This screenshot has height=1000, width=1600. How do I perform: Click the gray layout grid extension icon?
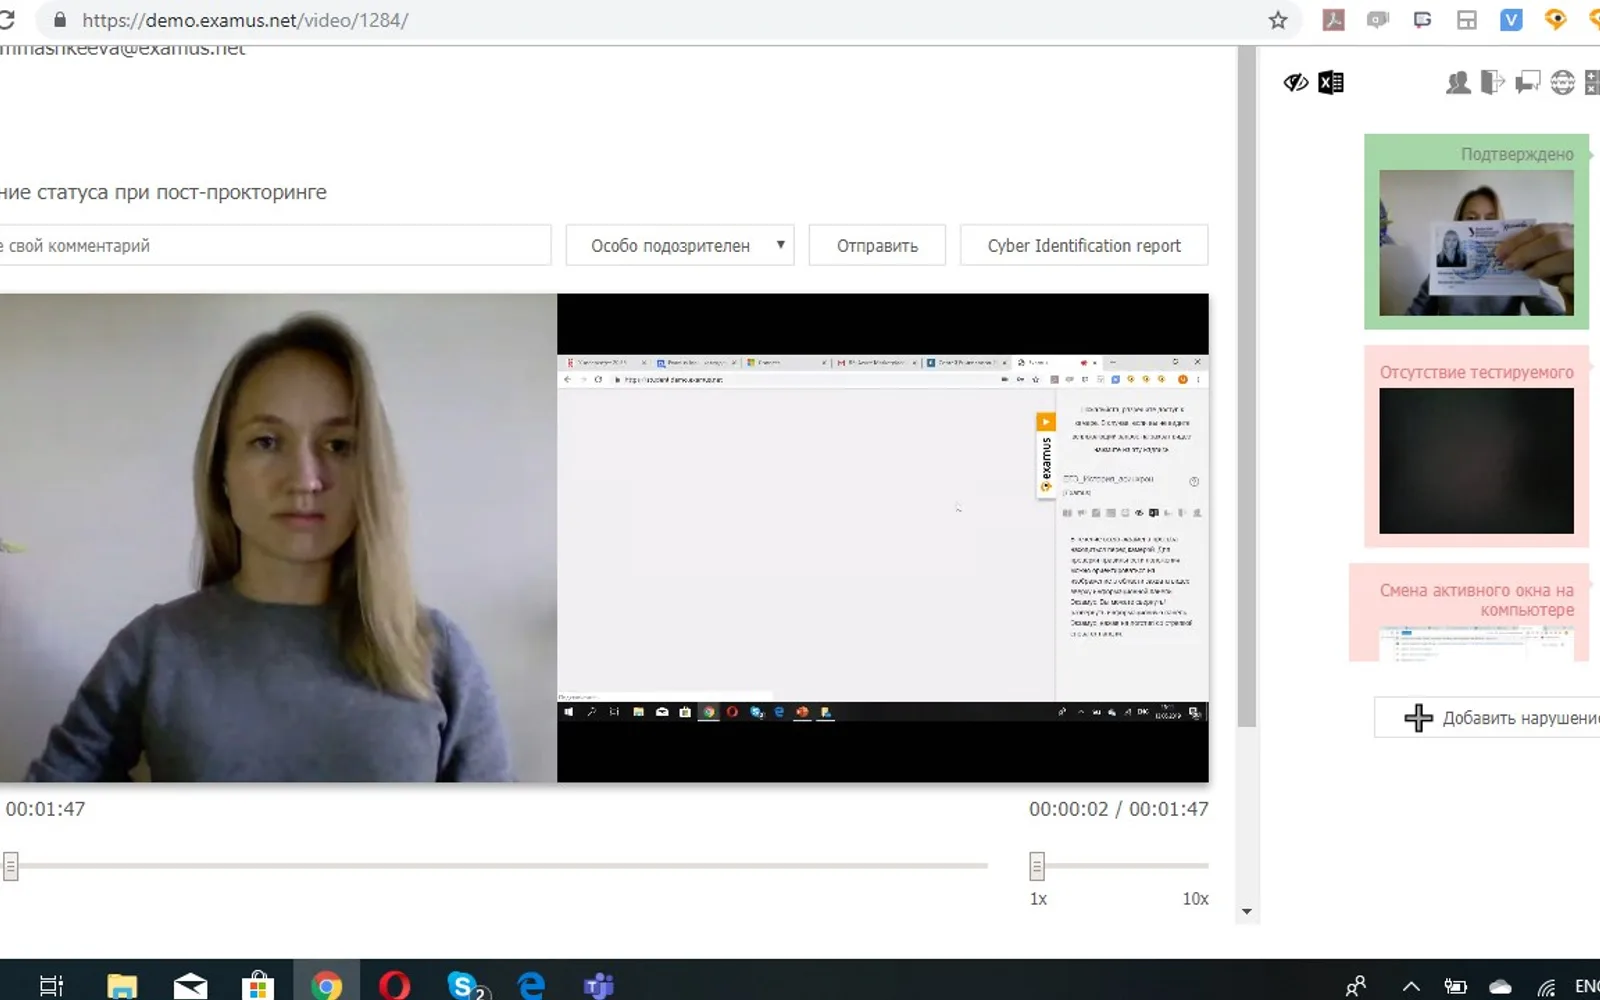[x=1467, y=20]
